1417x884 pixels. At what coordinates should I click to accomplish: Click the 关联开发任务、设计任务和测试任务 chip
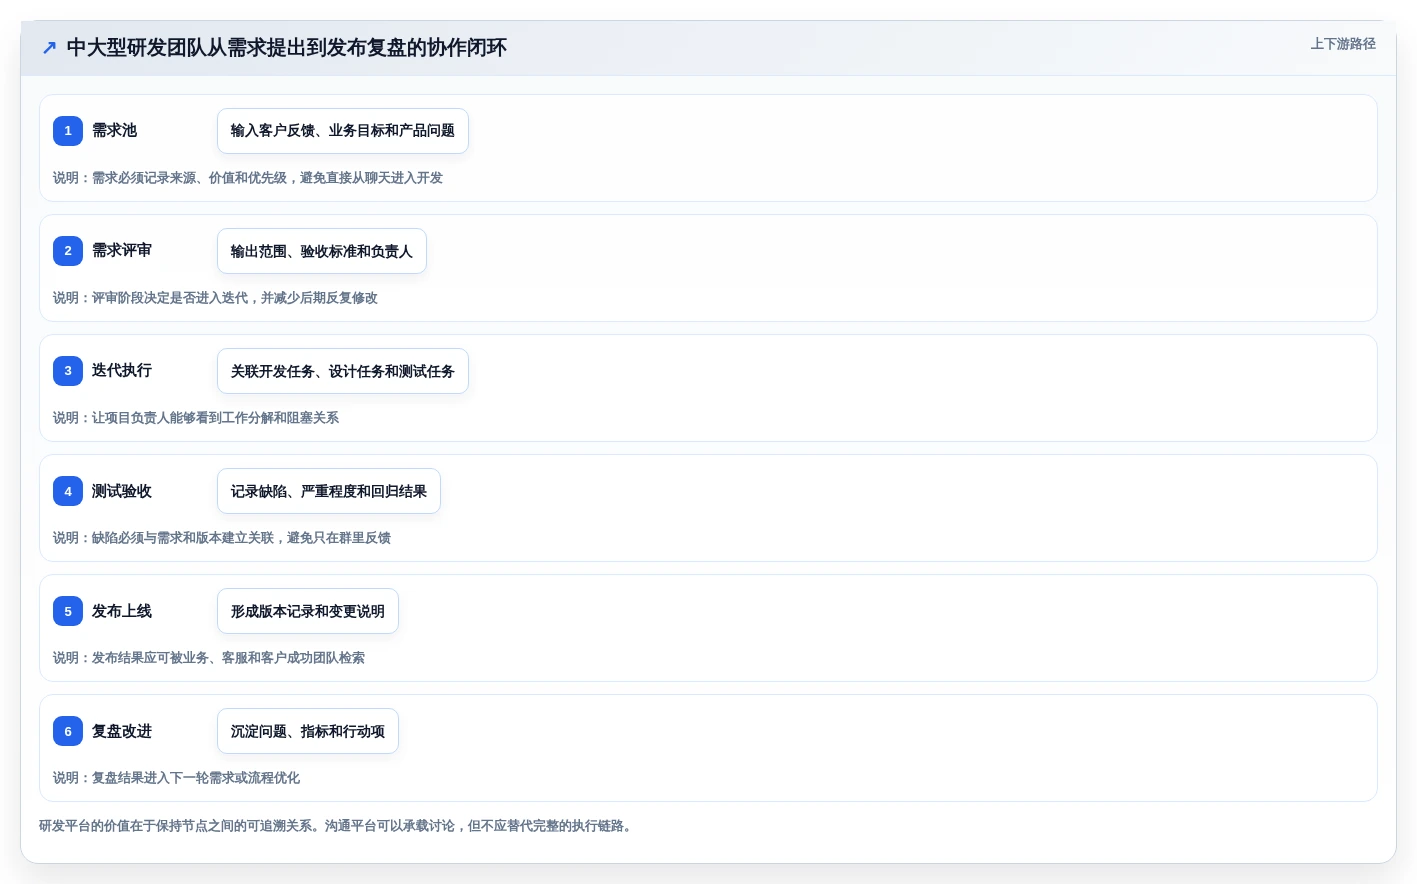(x=343, y=371)
